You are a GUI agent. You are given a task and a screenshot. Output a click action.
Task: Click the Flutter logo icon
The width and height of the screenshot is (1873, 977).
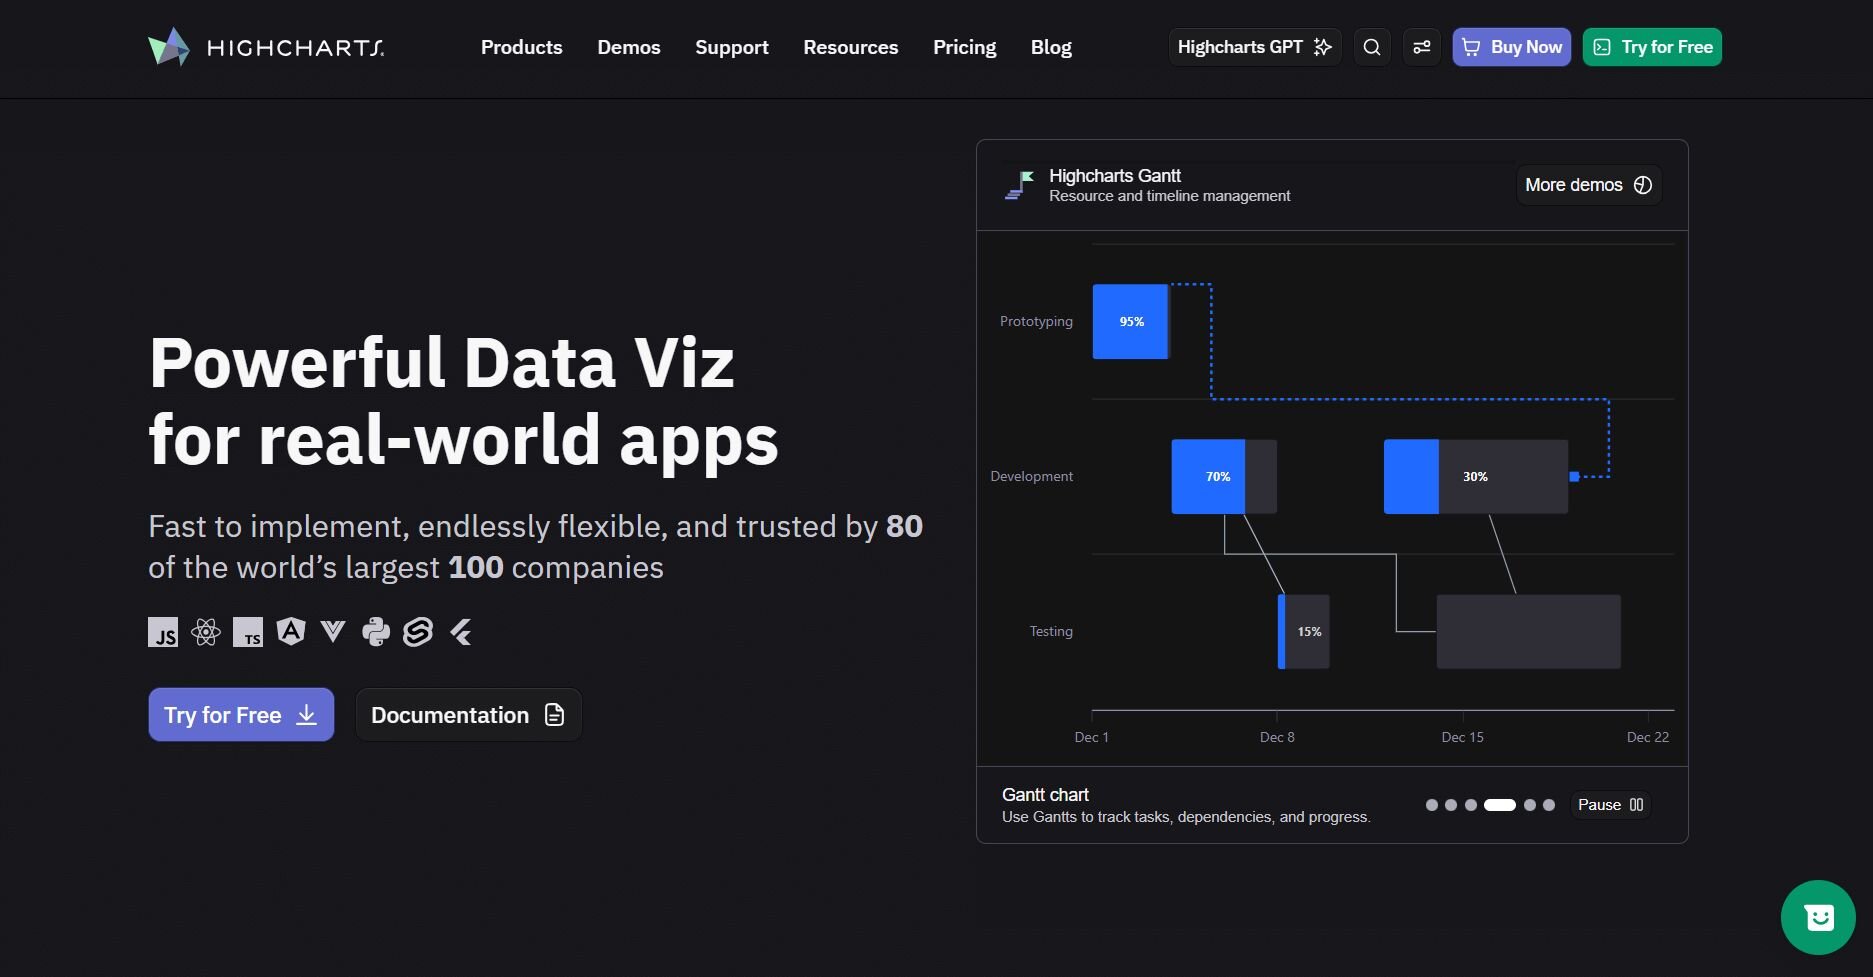click(x=461, y=632)
